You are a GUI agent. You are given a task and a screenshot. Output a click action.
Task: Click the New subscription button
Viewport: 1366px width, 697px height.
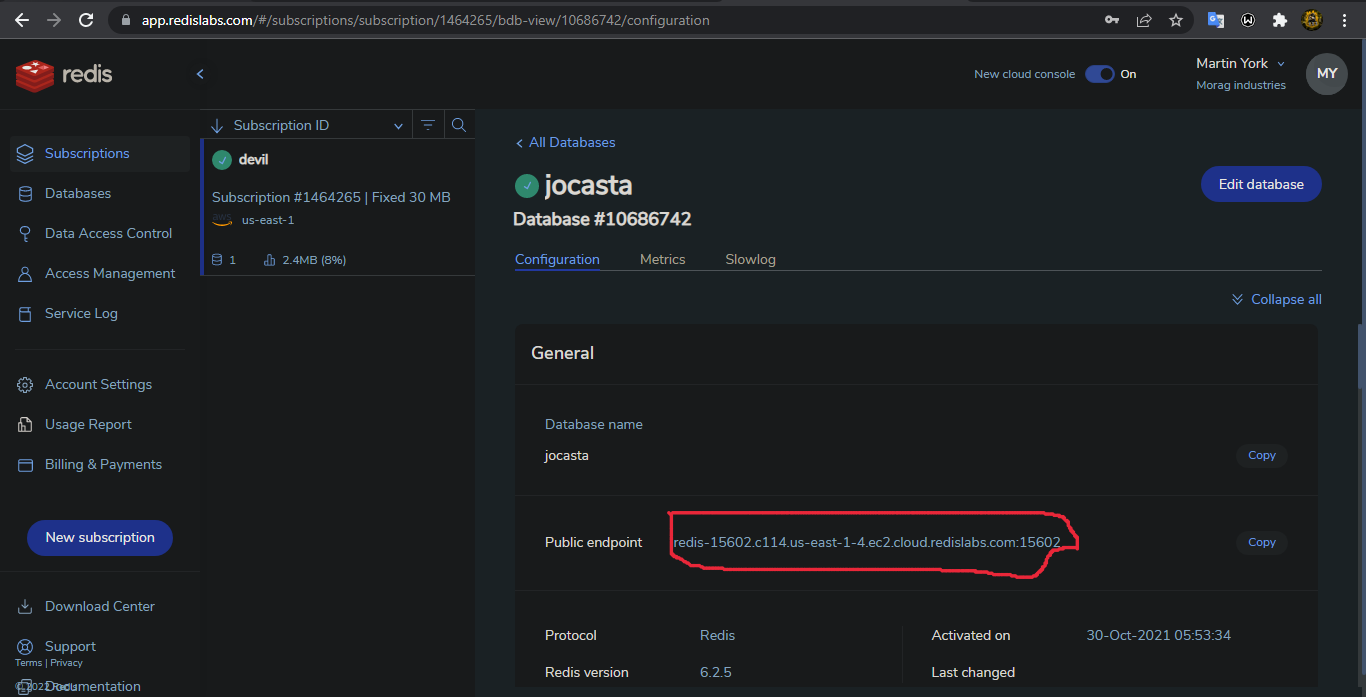[x=100, y=537]
